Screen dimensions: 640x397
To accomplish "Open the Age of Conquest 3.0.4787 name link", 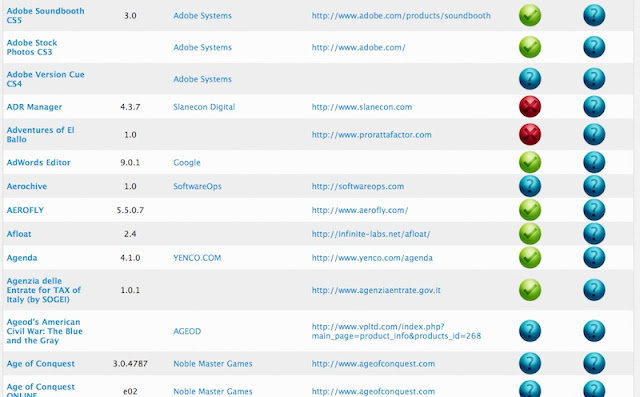I will 40,364.
